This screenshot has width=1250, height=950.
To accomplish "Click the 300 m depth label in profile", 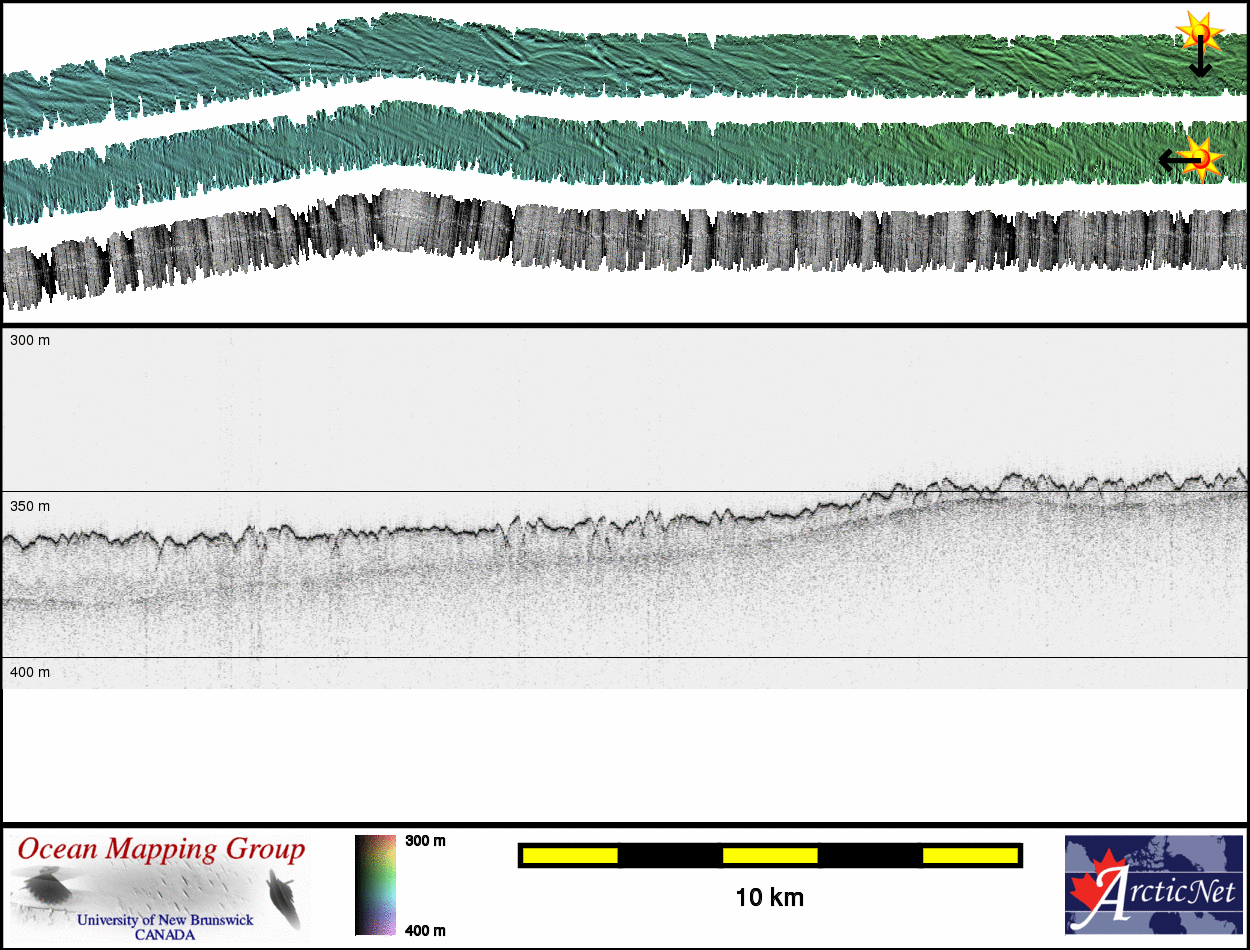I will (30, 341).
